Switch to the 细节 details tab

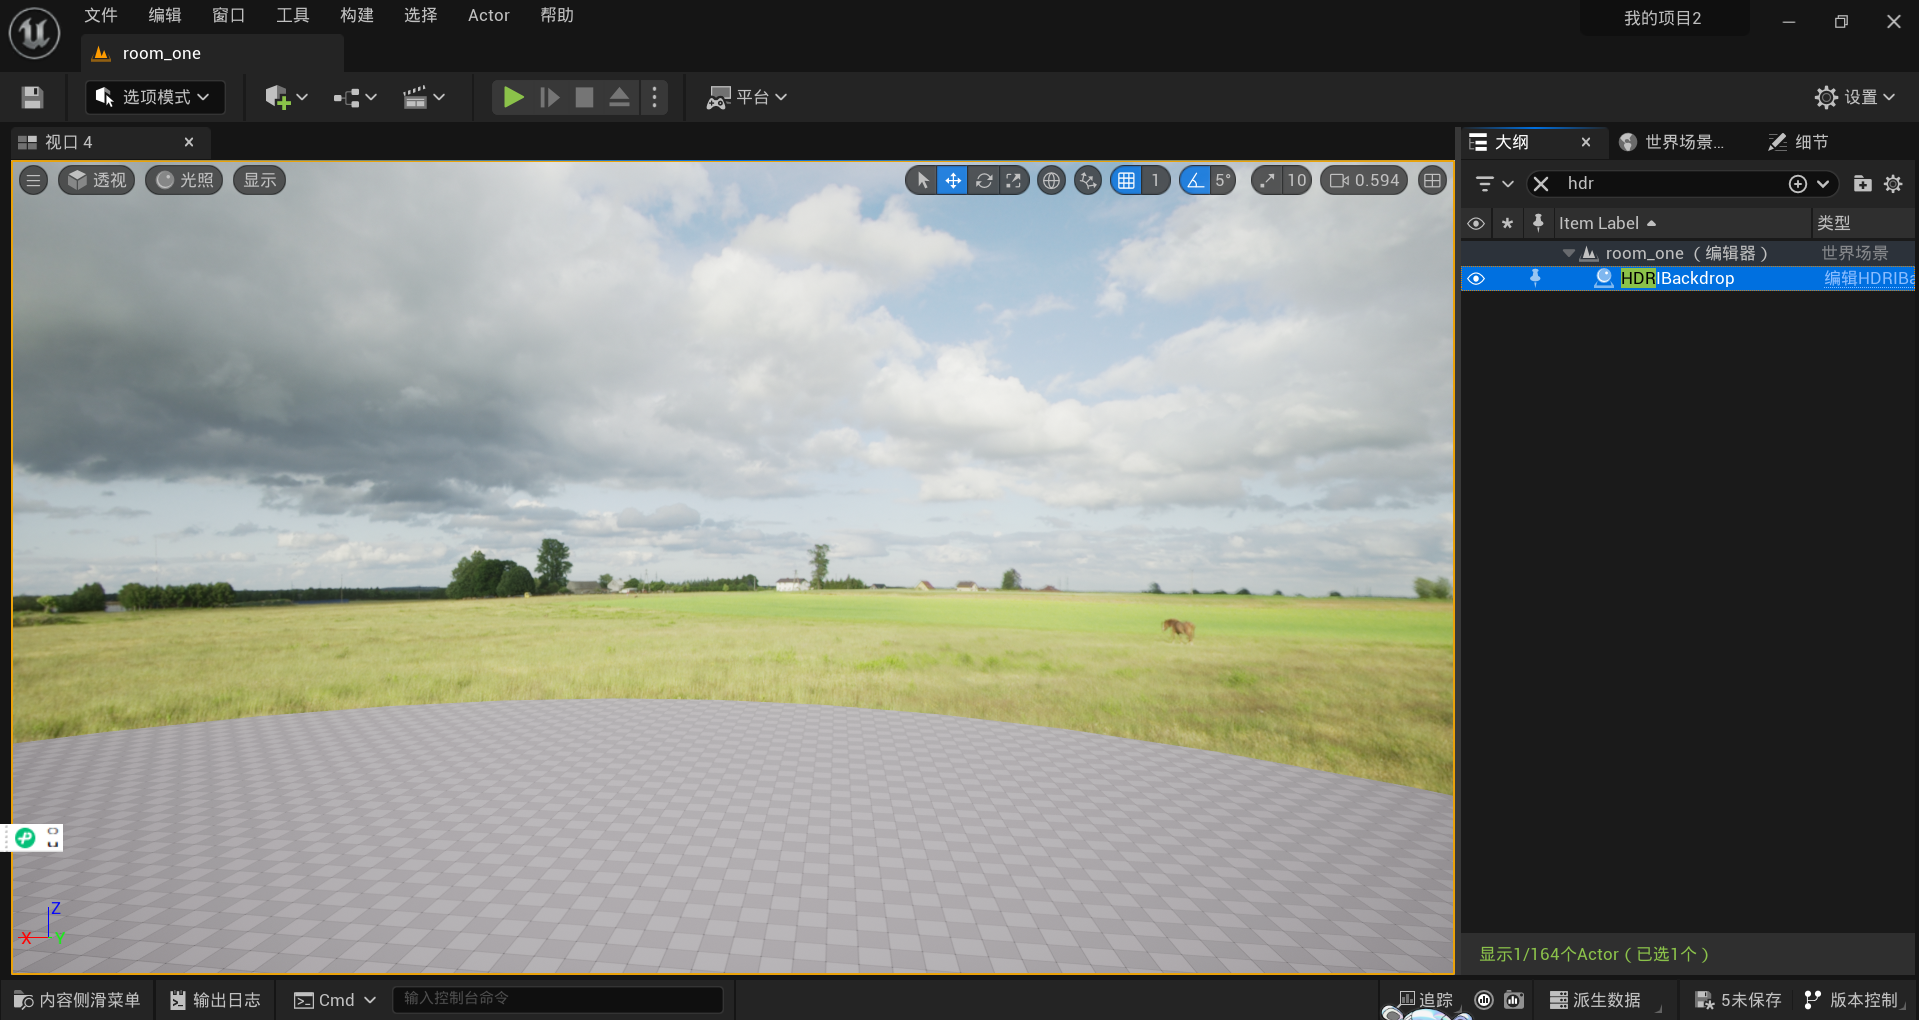[x=1798, y=142]
